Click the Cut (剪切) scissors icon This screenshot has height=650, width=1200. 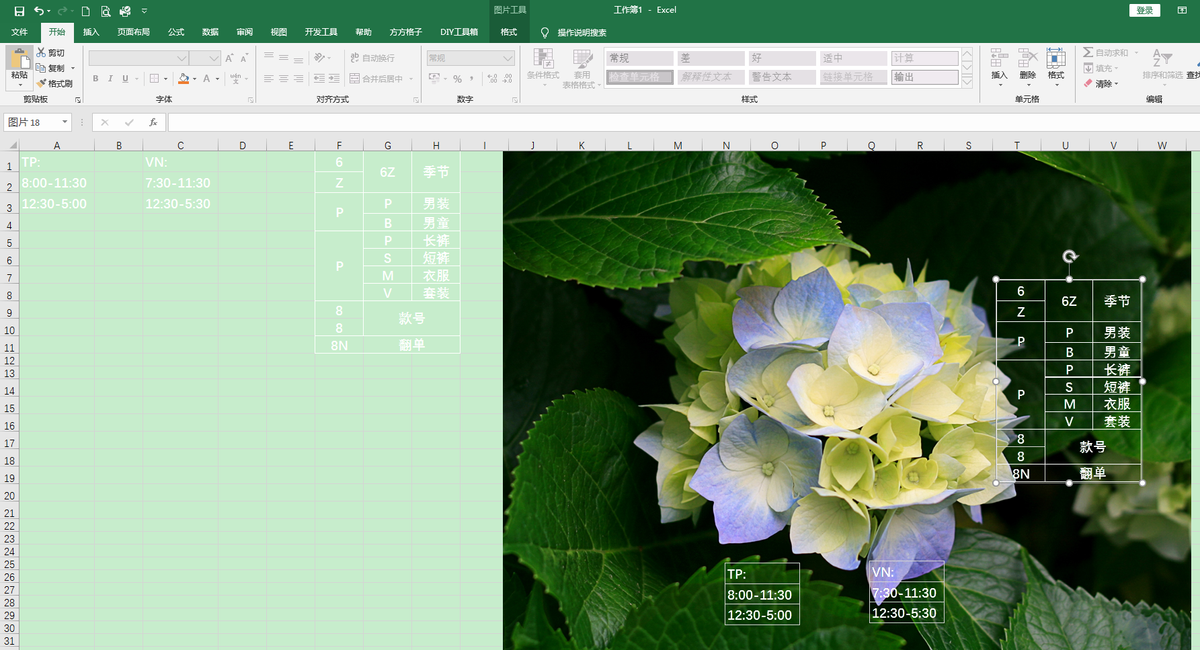(x=41, y=53)
